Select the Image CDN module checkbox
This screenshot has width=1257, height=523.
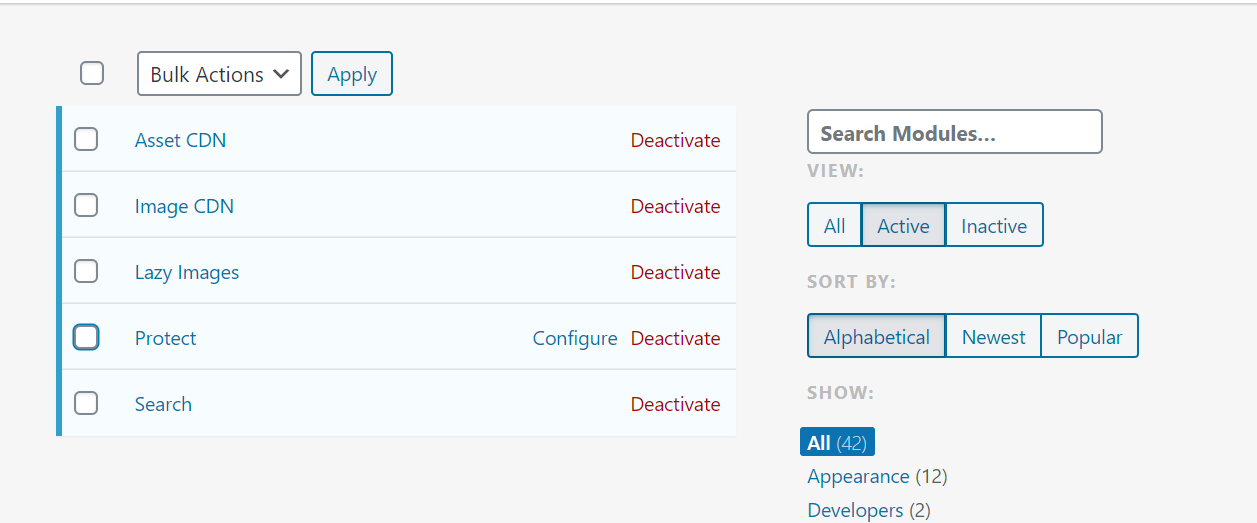(x=86, y=205)
